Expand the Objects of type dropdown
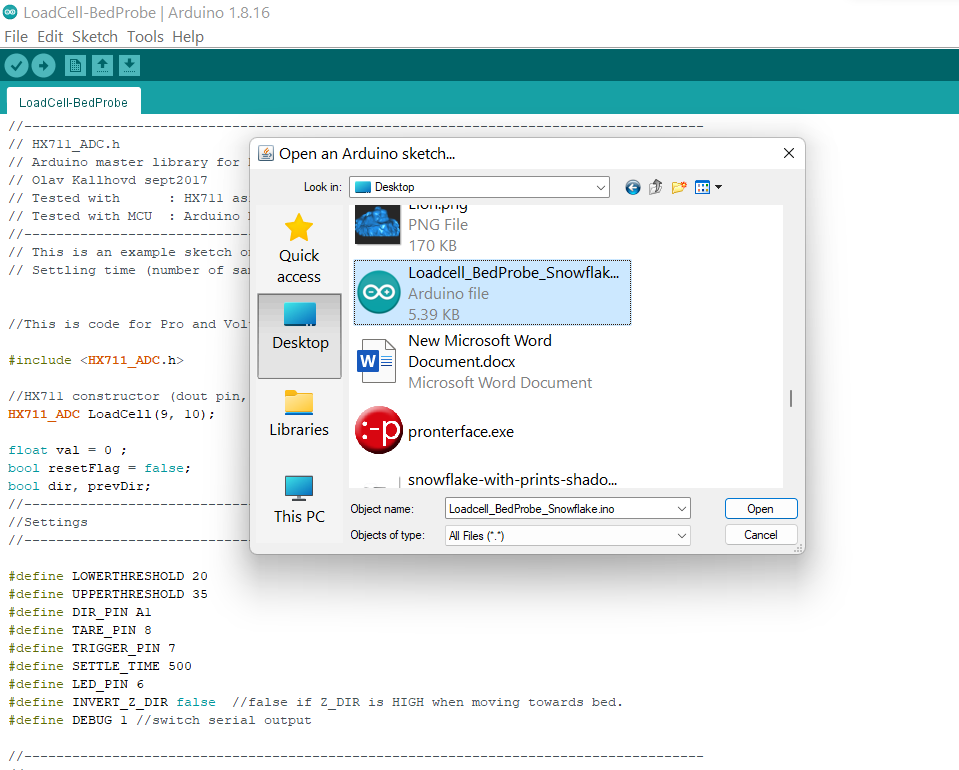Image resolution: width=959 pixels, height=770 pixels. pos(682,536)
